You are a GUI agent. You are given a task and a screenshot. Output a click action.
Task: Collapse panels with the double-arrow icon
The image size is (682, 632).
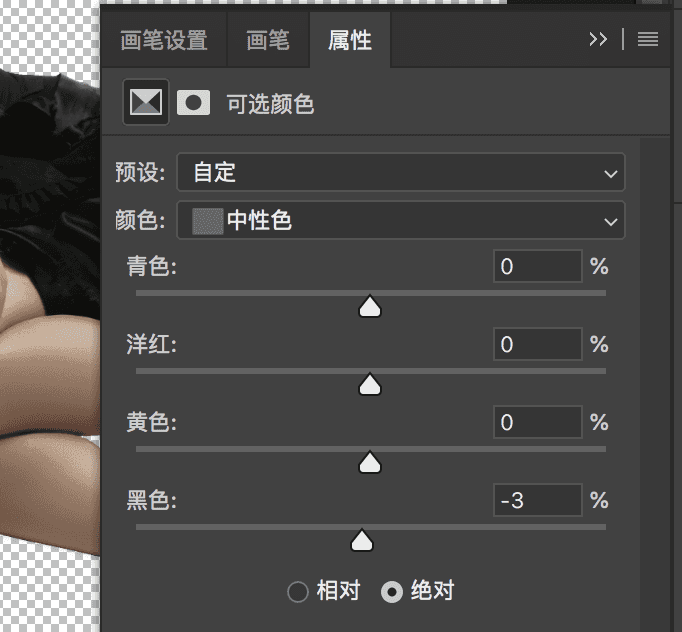tap(598, 39)
